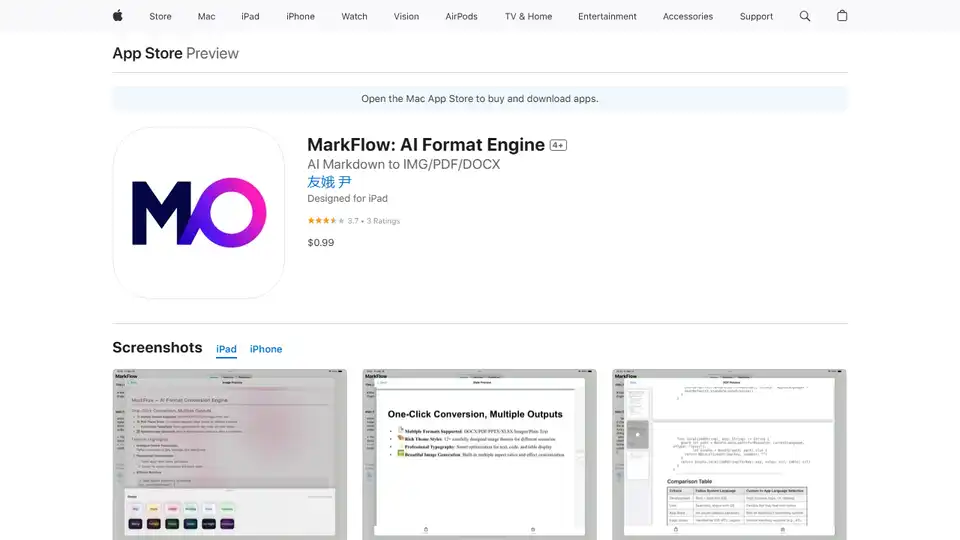The width and height of the screenshot is (960, 540).
Task: Click the '3.7 • 3 Ratings' text
Action: pos(374,221)
